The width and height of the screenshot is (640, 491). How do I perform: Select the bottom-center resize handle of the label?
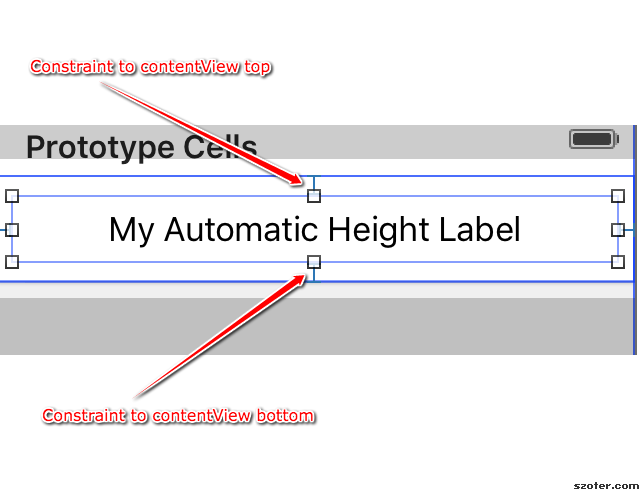tap(314, 262)
